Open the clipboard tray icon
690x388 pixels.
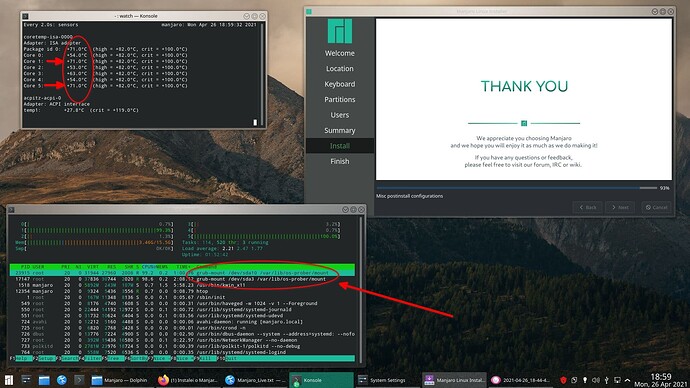574,380
